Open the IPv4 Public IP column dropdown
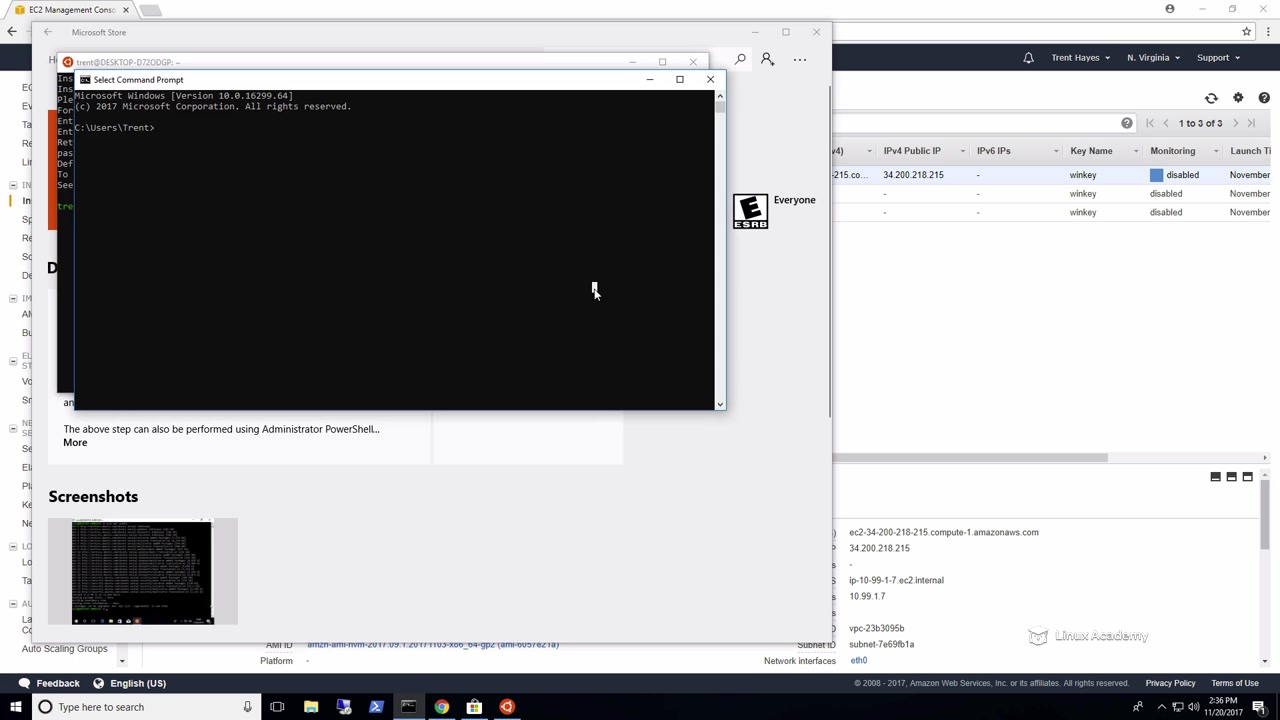Image resolution: width=1280 pixels, height=720 pixels. (963, 151)
